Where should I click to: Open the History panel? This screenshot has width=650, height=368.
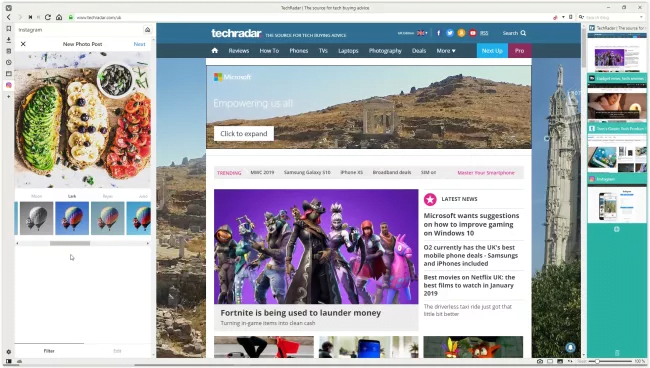(x=9, y=62)
